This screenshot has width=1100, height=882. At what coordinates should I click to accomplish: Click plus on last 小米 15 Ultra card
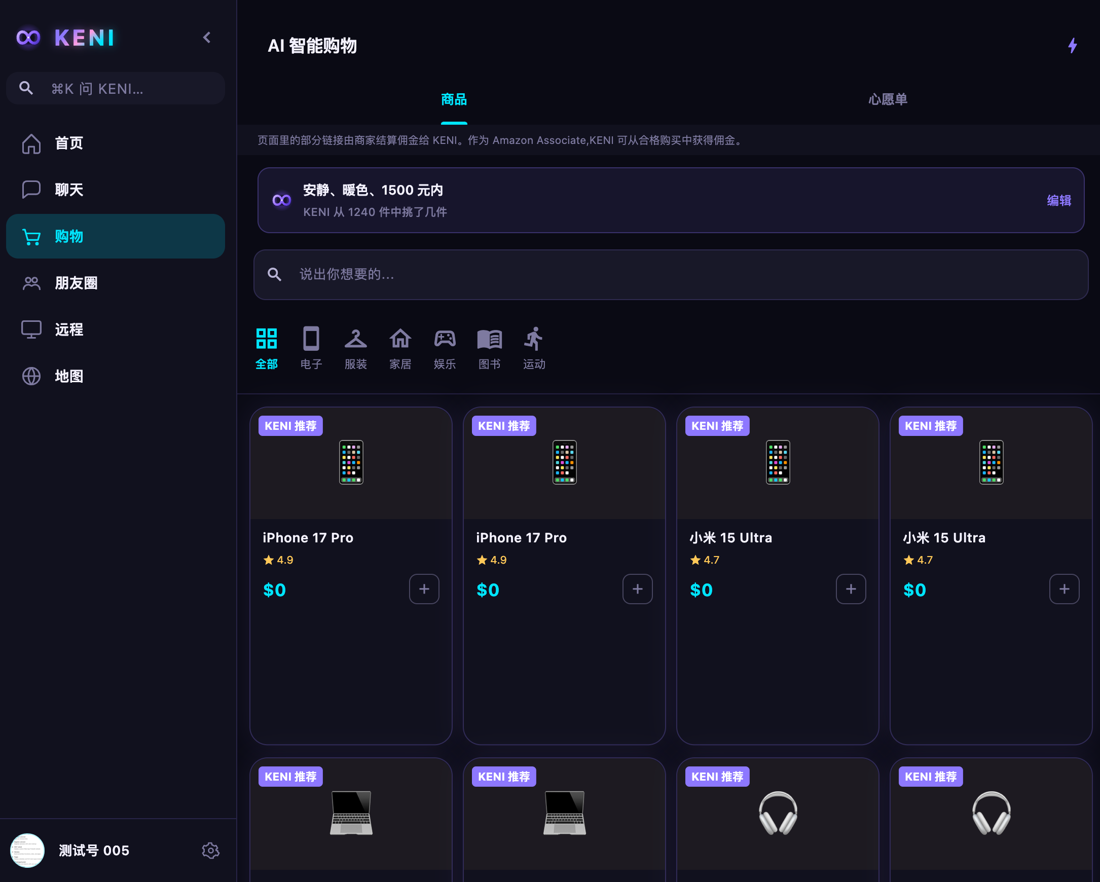pos(1064,589)
